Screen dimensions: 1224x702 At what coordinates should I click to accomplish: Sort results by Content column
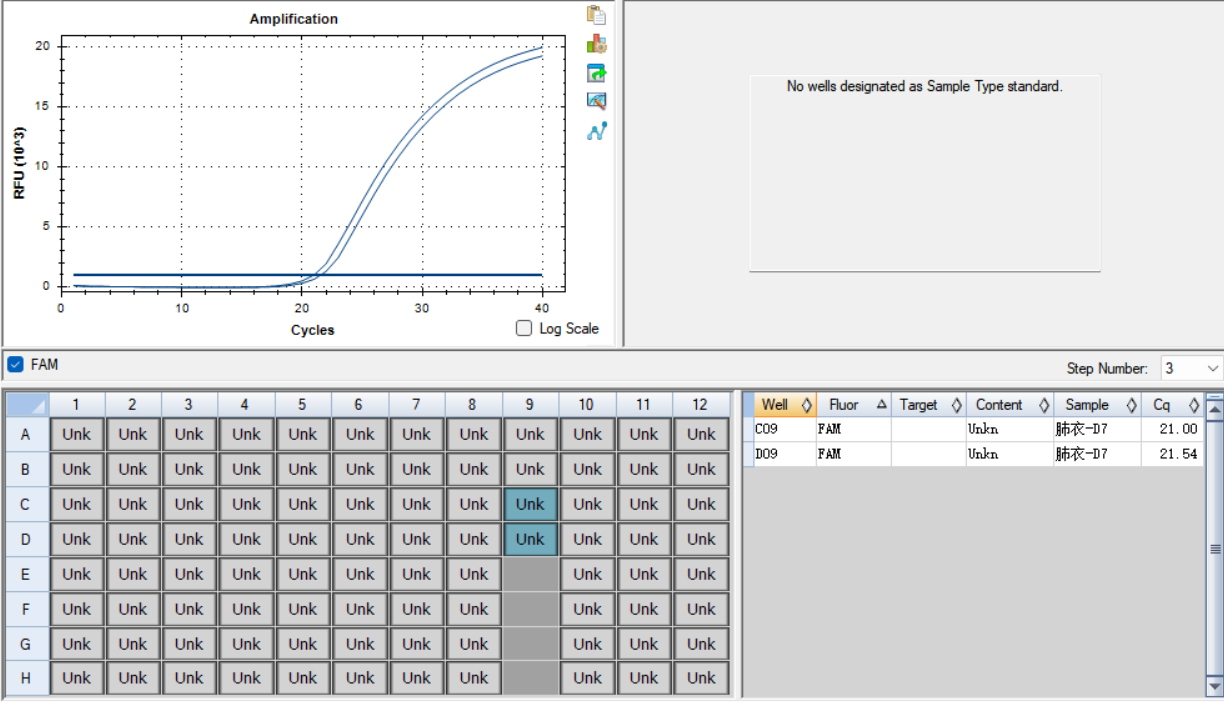1009,405
